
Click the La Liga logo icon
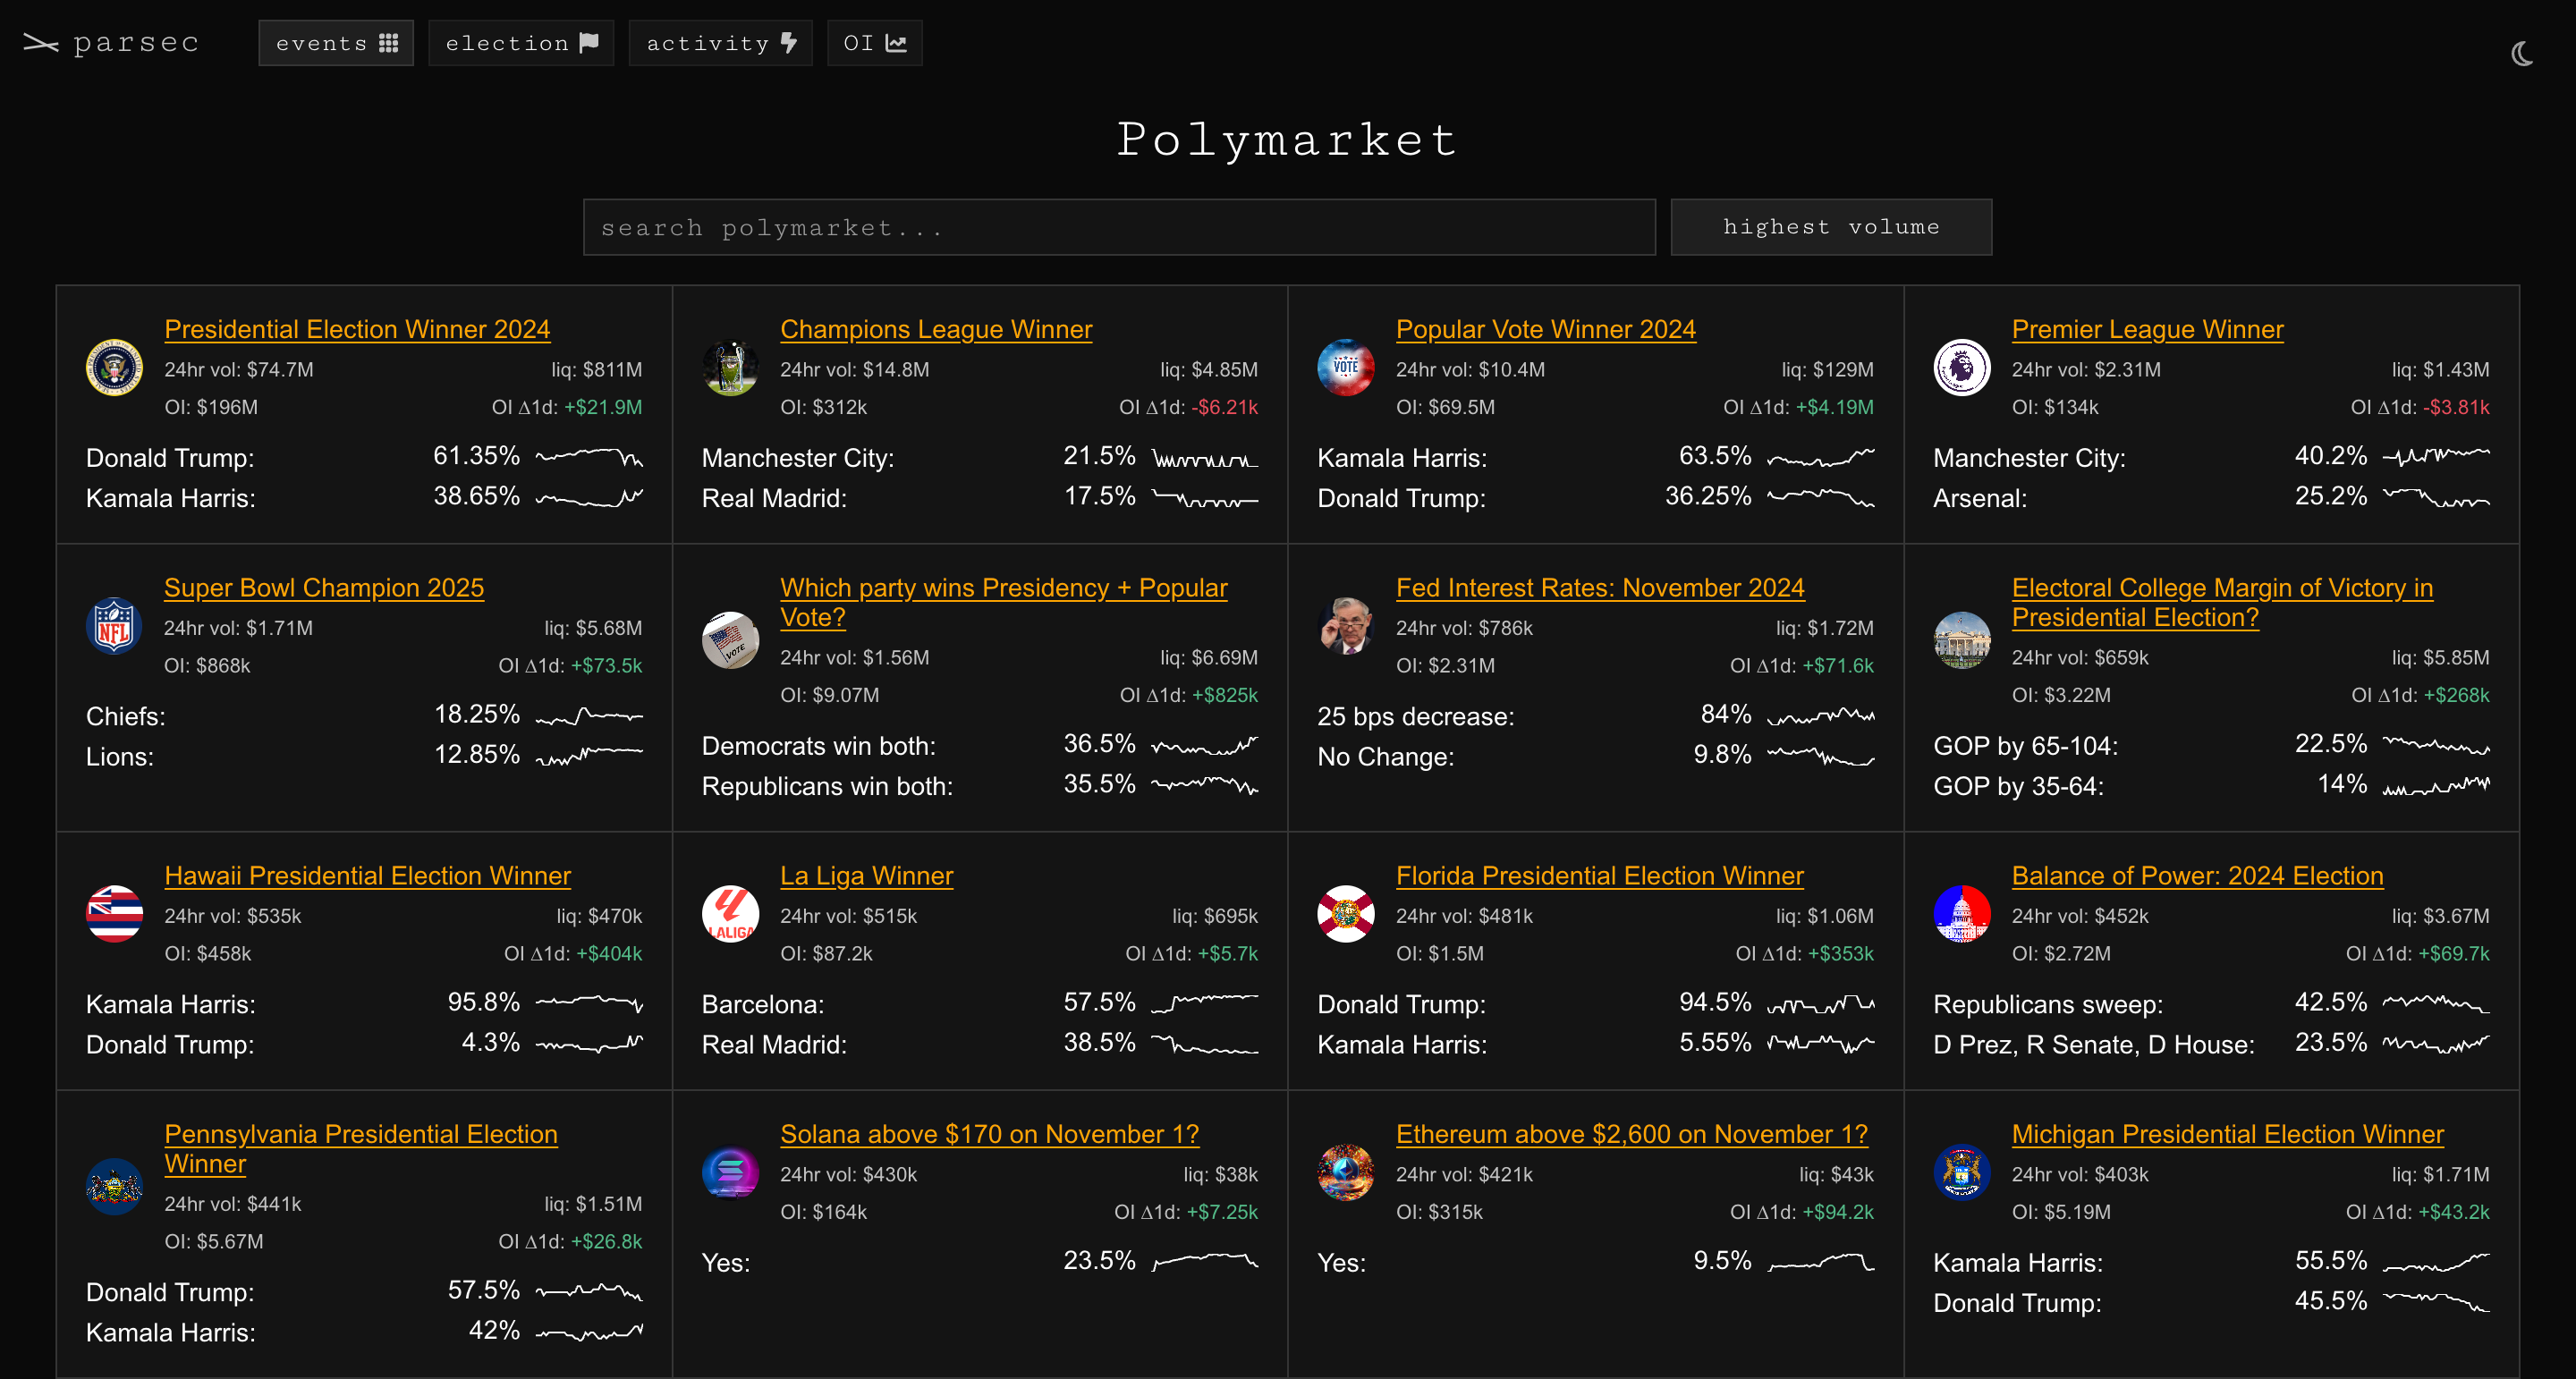click(x=730, y=913)
